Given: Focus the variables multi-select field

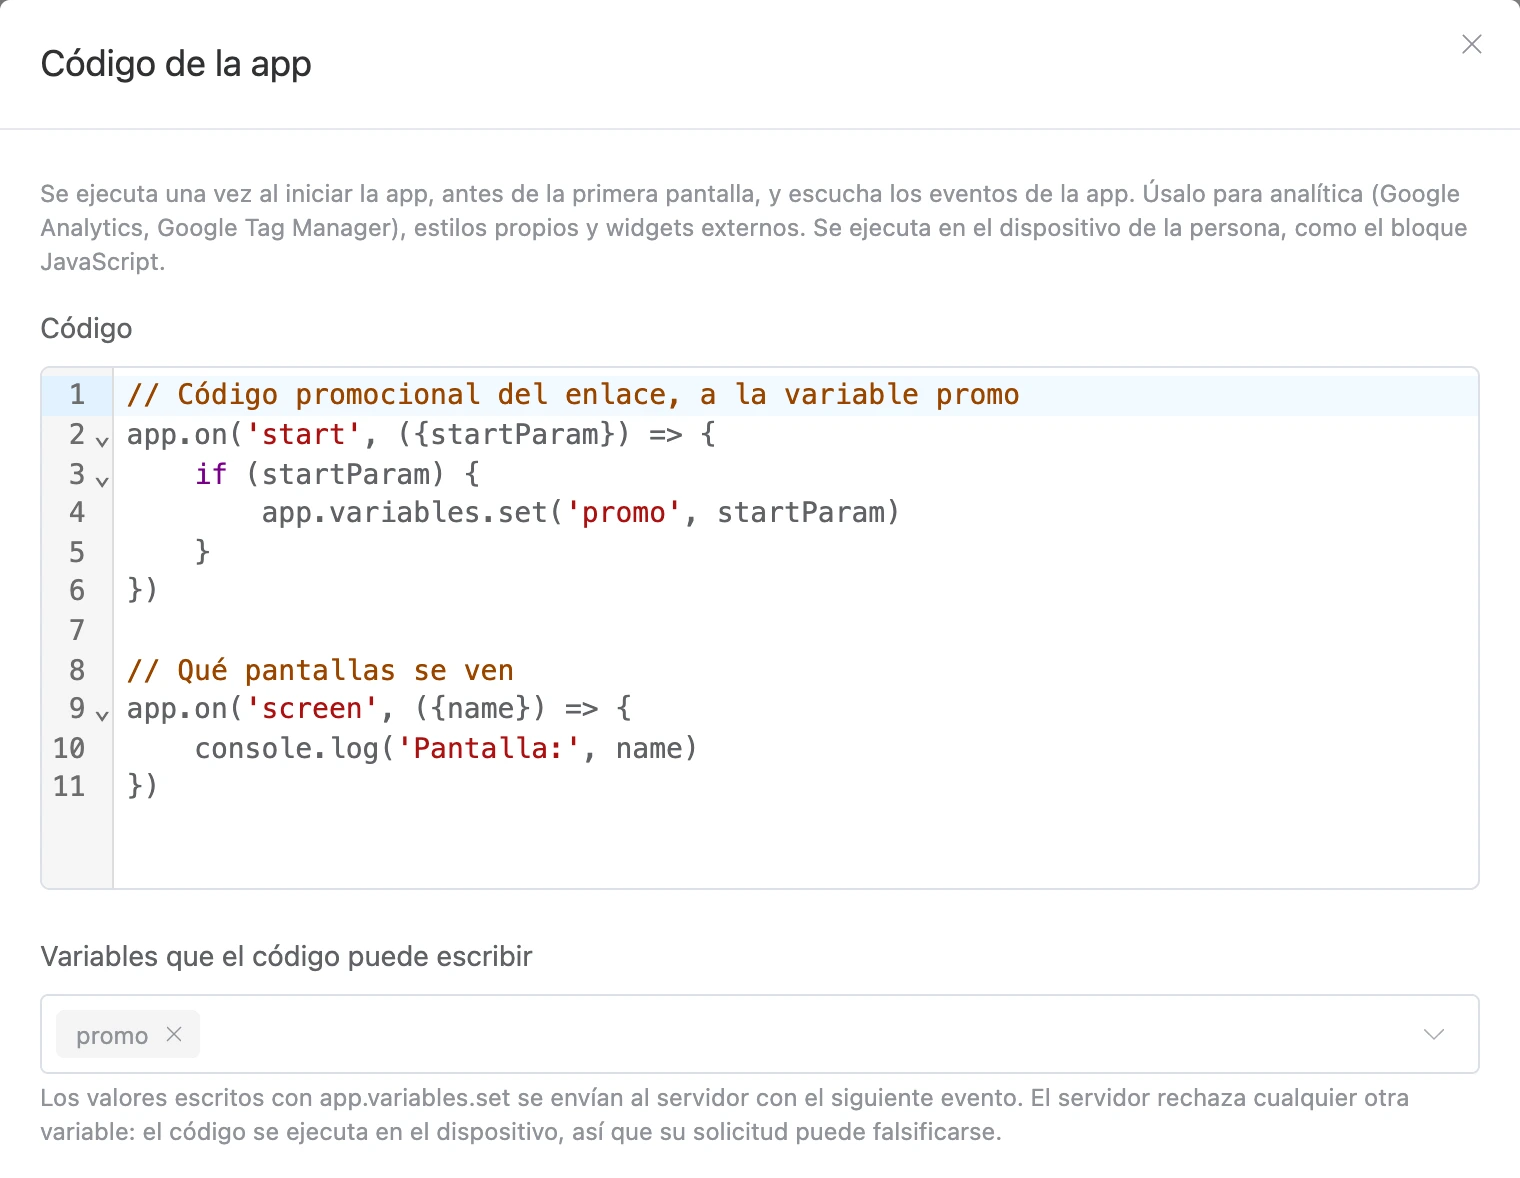Looking at the screenshot, I should point(760,1034).
